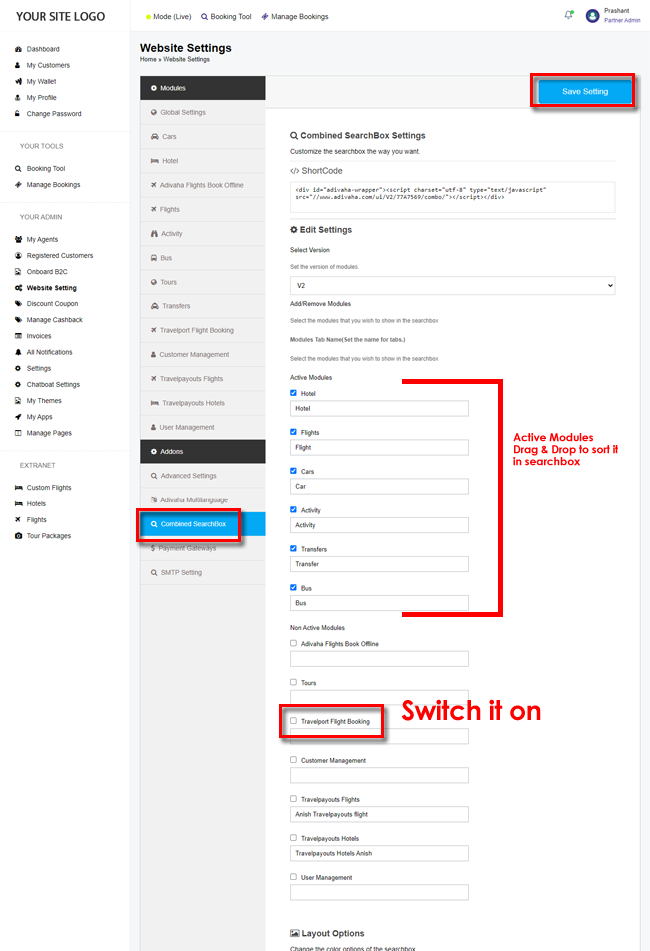Click the Manage Pages icon
This screenshot has width=650, height=951.
tap(18, 433)
